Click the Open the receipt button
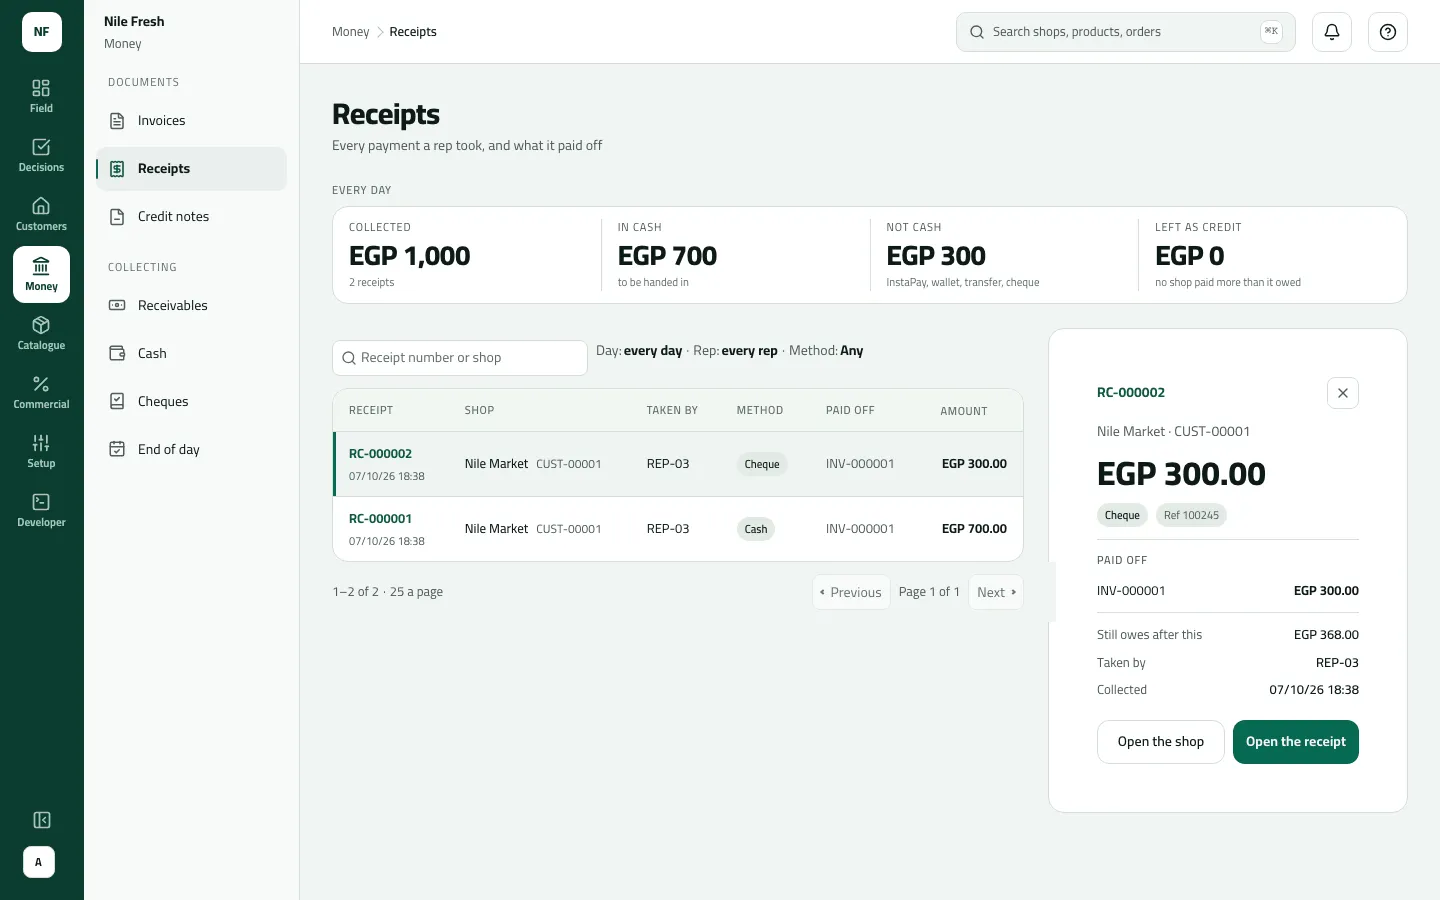Viewport: 1440px width, 900px height. [1296, 742]
